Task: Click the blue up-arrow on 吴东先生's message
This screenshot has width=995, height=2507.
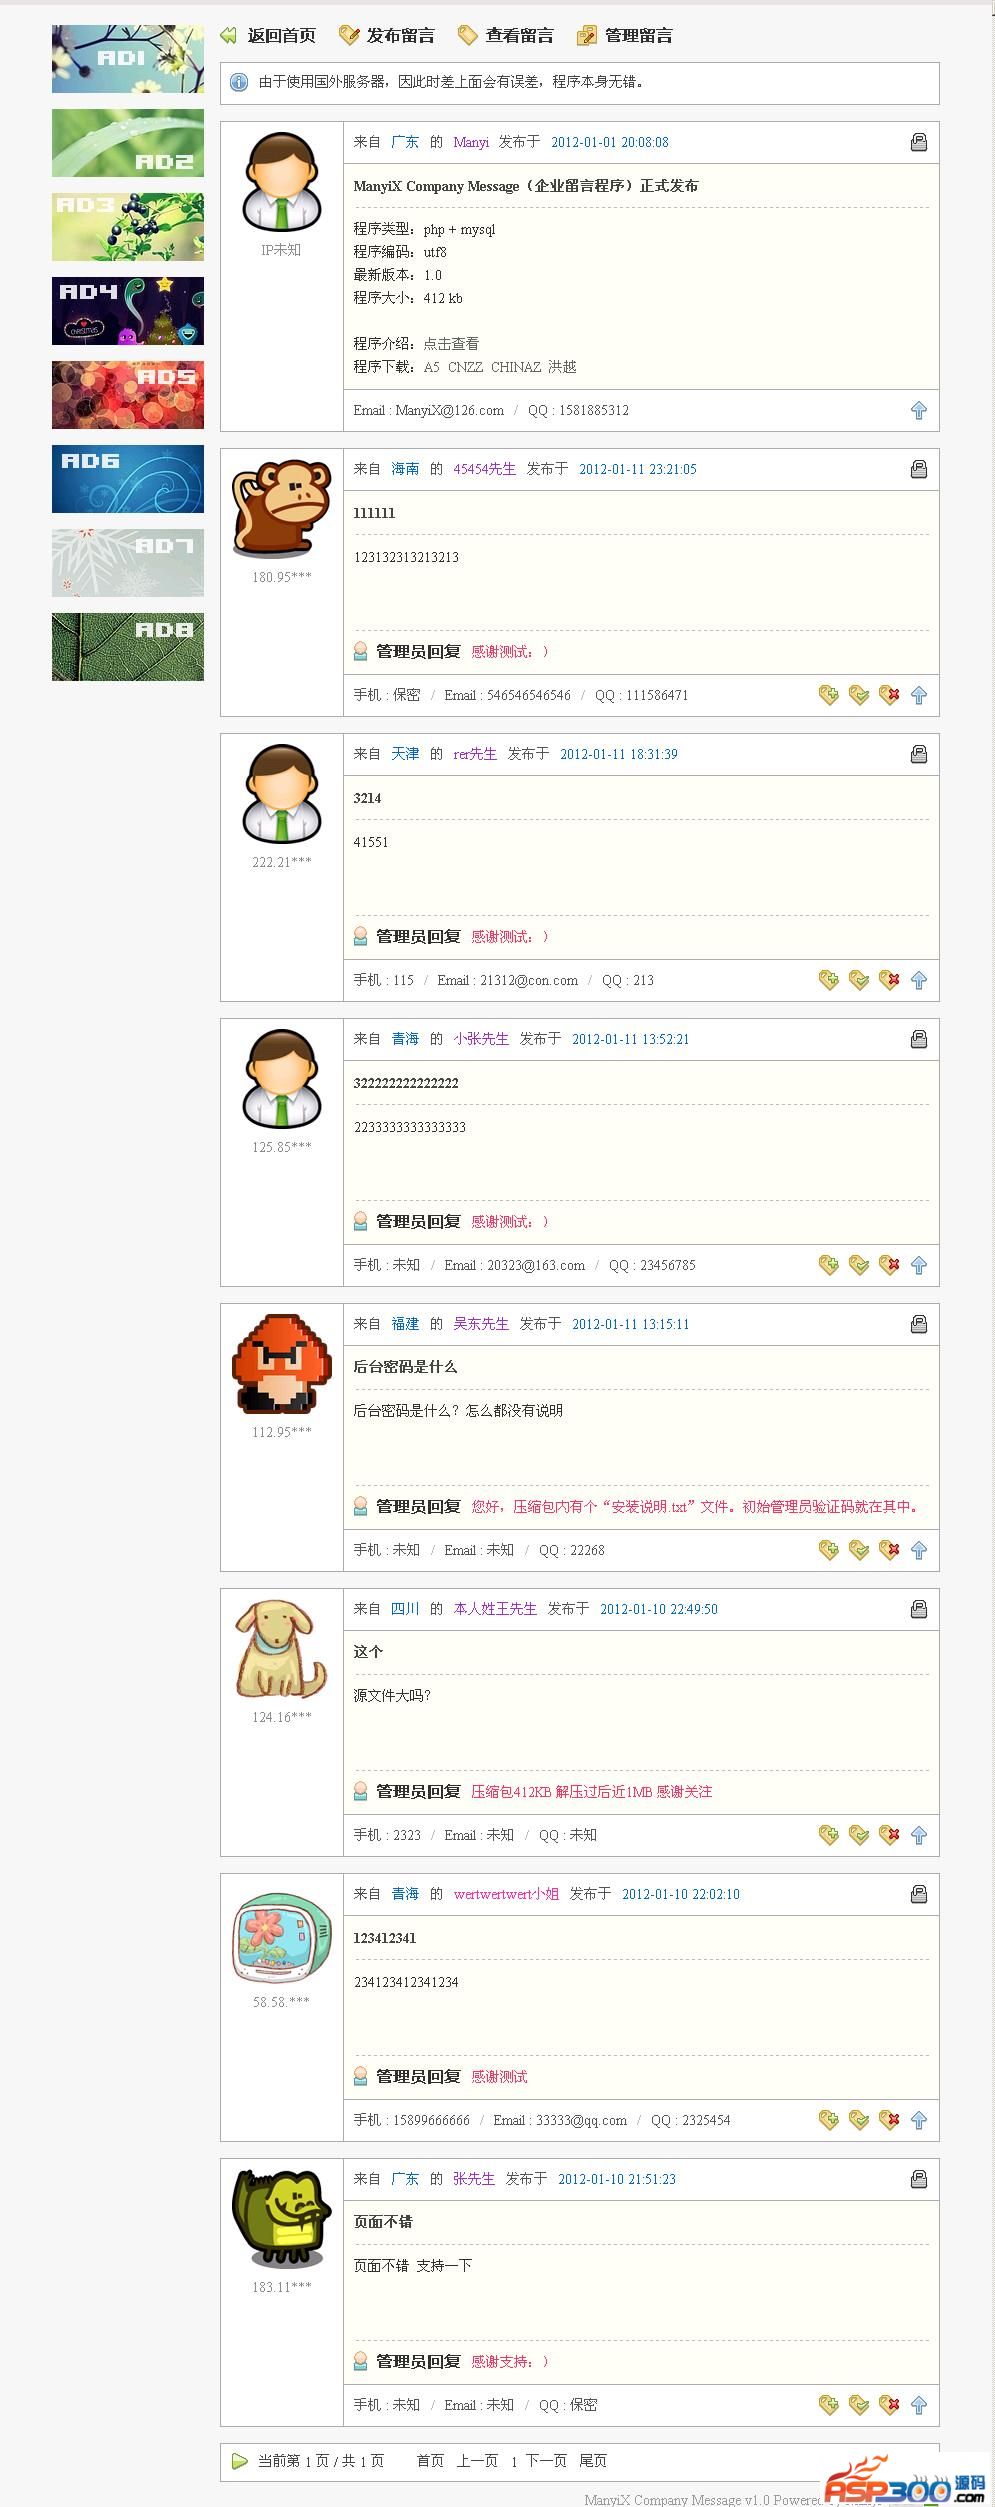Action: (x=919, y=1550)
